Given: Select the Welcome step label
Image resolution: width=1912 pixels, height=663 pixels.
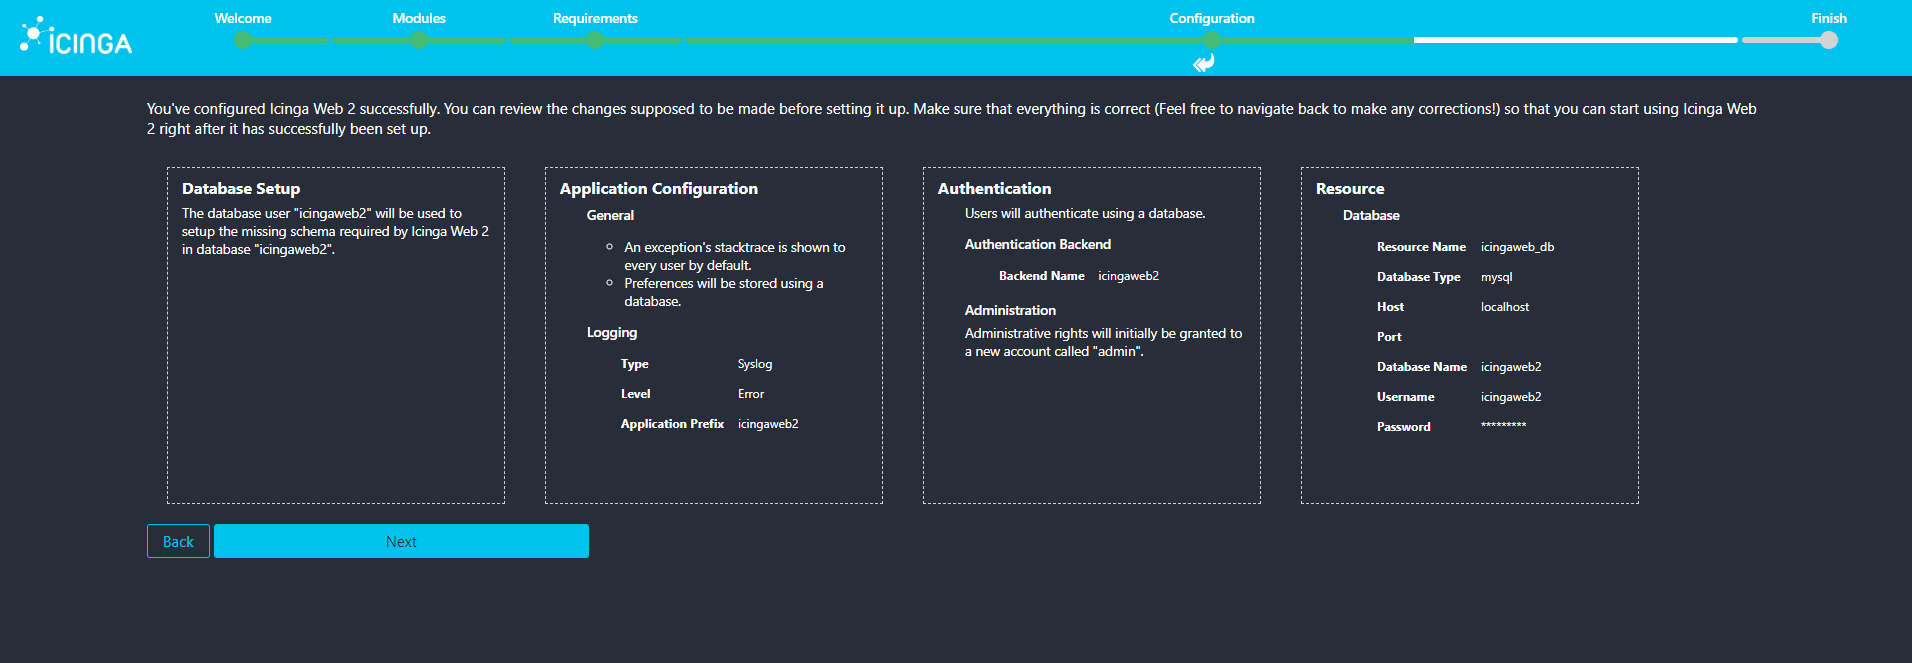Looking at the screenshot, I should click(x=243, y=18).
